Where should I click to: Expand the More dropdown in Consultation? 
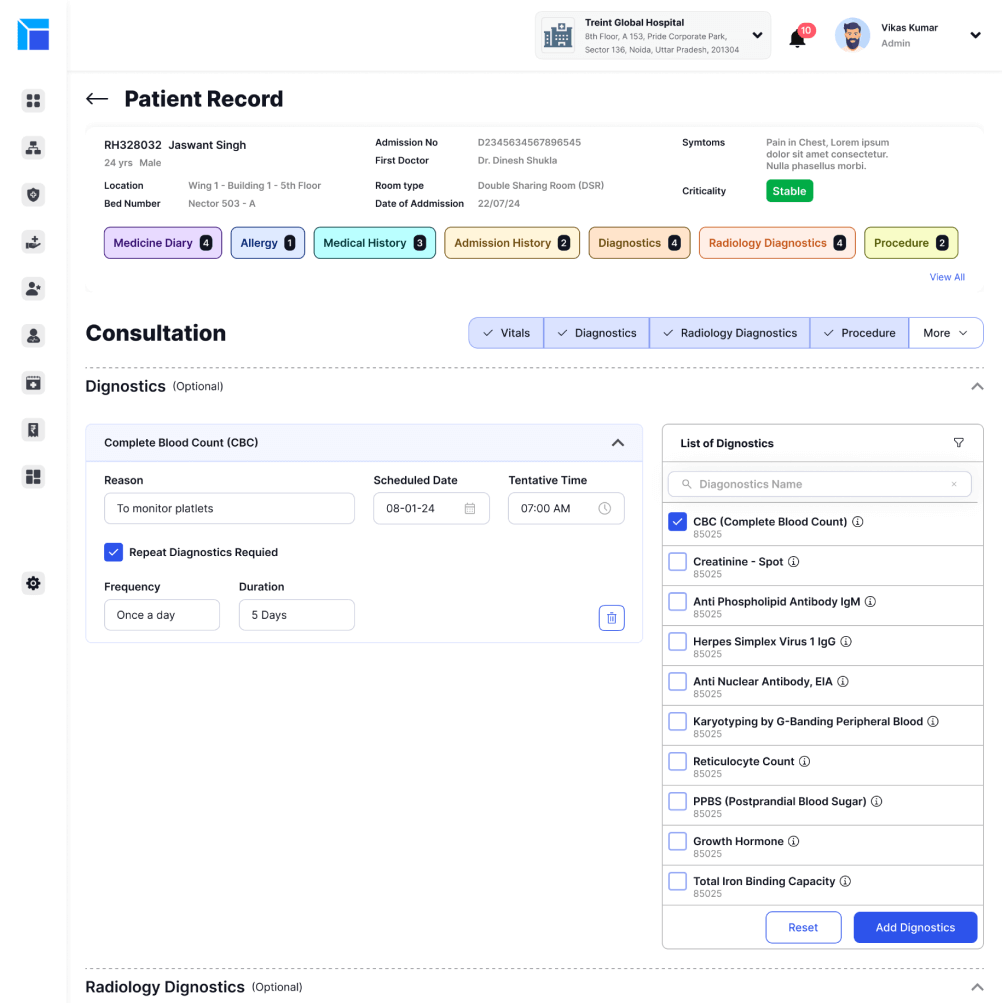pyautogui.click(x=945, y=333)
